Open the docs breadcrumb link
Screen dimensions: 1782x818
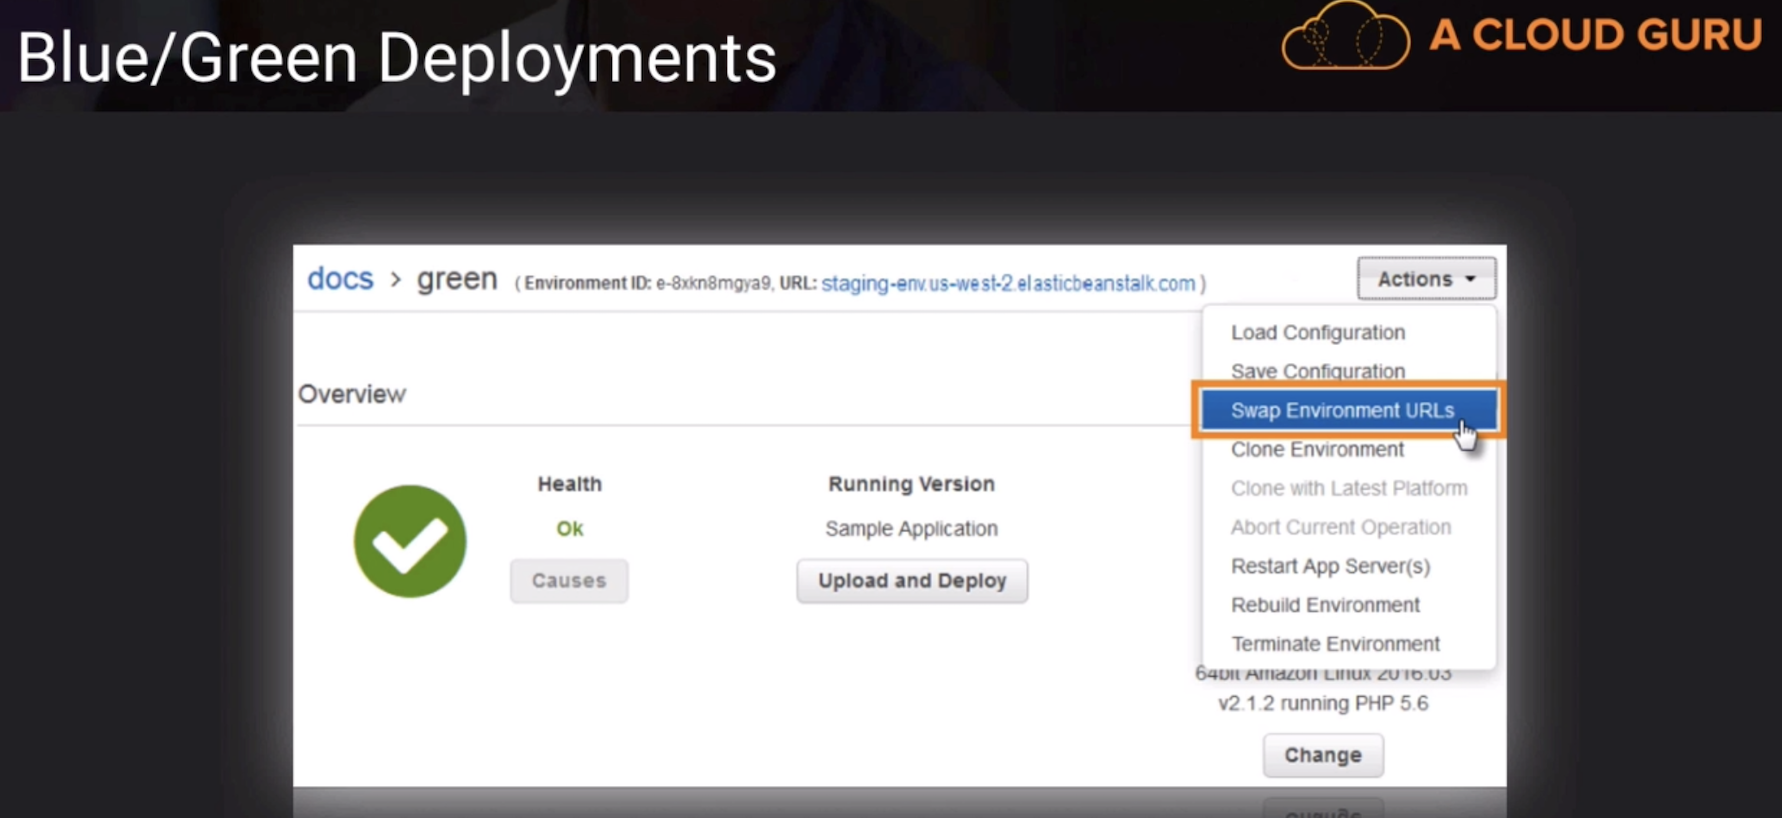coord(340,279)
